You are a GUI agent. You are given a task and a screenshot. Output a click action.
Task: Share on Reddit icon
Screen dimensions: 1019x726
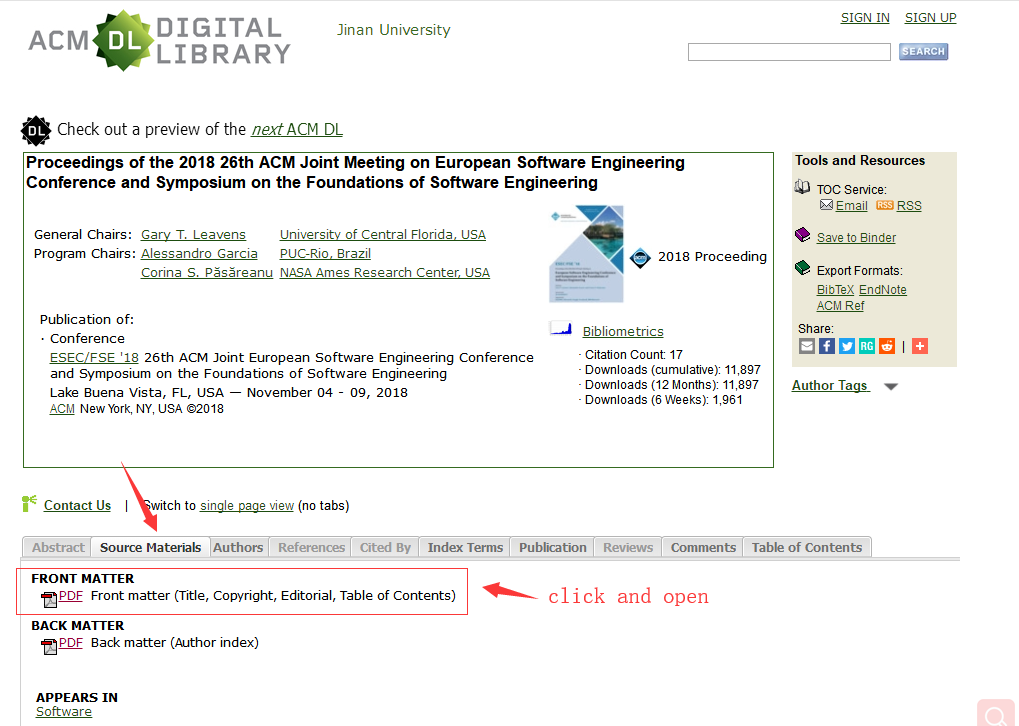click(887, 346)
